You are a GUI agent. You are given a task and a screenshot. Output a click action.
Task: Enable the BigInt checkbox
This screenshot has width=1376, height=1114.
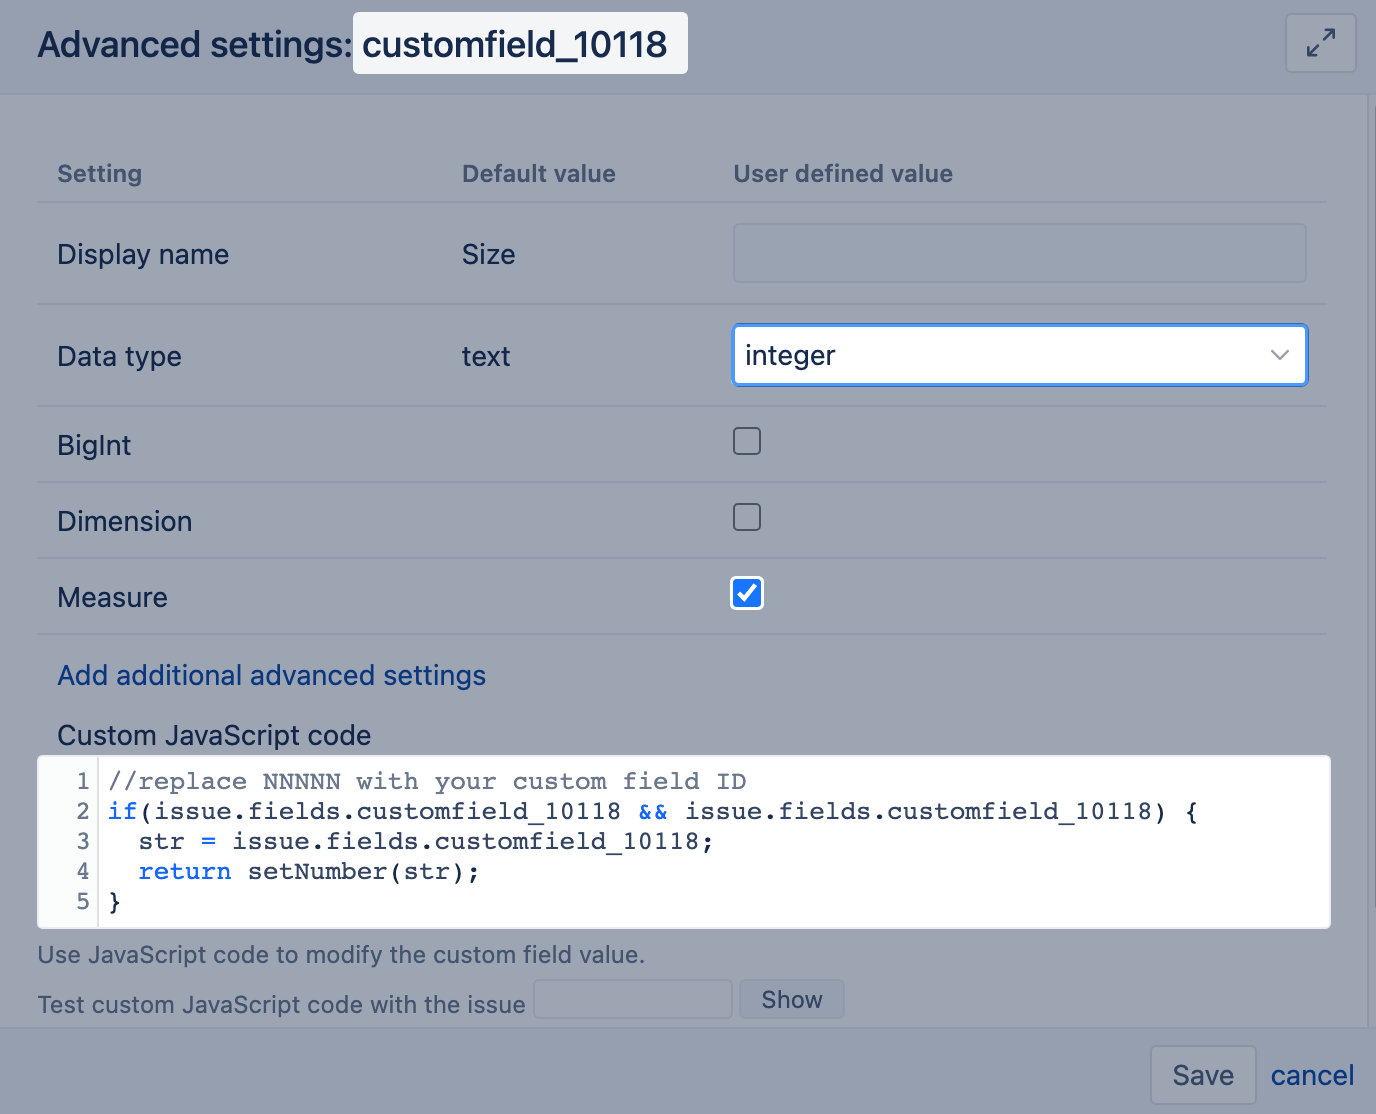click(746, 440)
